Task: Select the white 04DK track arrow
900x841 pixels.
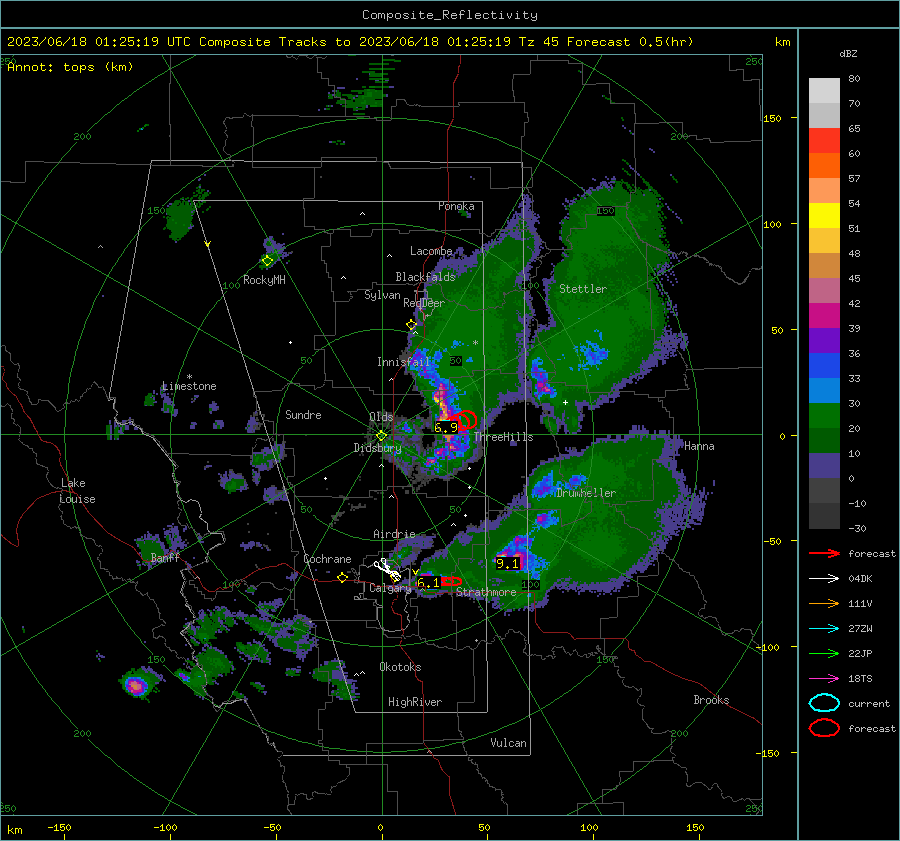Action: tap(824, 579)
